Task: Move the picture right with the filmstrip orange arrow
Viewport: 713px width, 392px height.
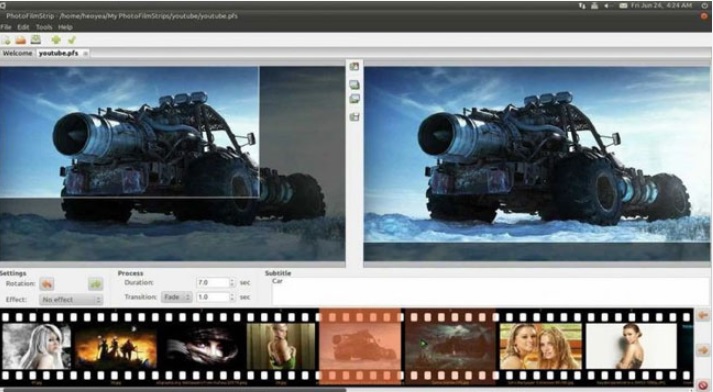Action: 703,350
